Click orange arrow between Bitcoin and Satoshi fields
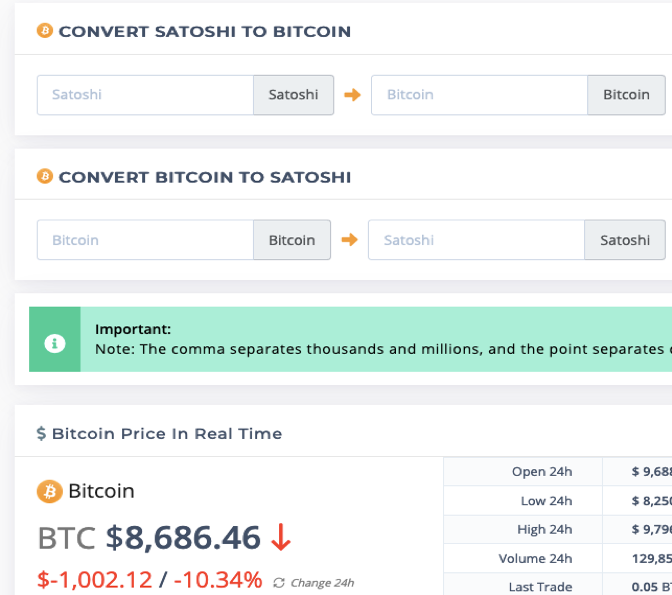This screenshot has width=672, height=595. pyautogui.click(x=349, y=240)
